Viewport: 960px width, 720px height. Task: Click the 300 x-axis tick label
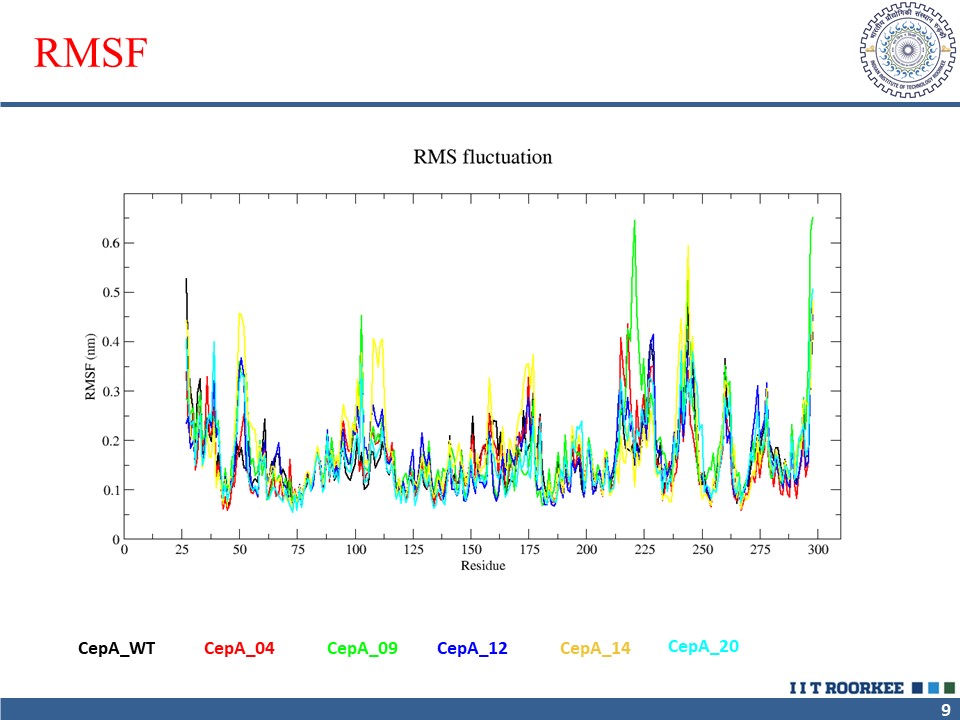pyautogui.click(x=818, y=550)
